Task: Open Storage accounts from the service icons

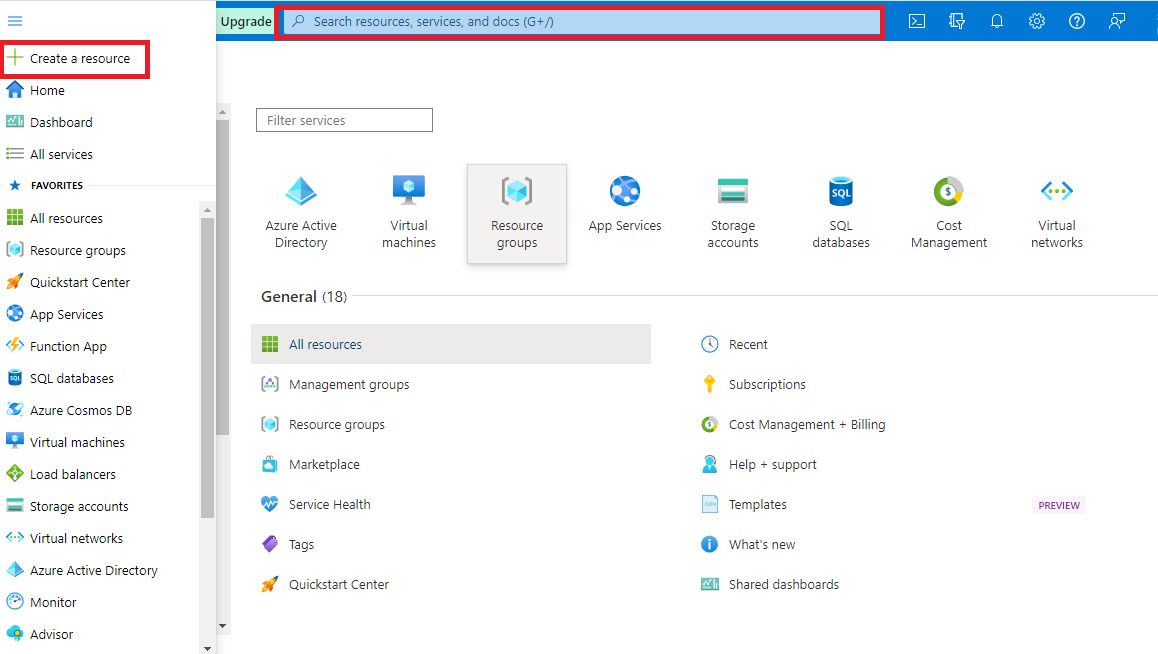Action: pyautogui.click(x=732, y=213)
